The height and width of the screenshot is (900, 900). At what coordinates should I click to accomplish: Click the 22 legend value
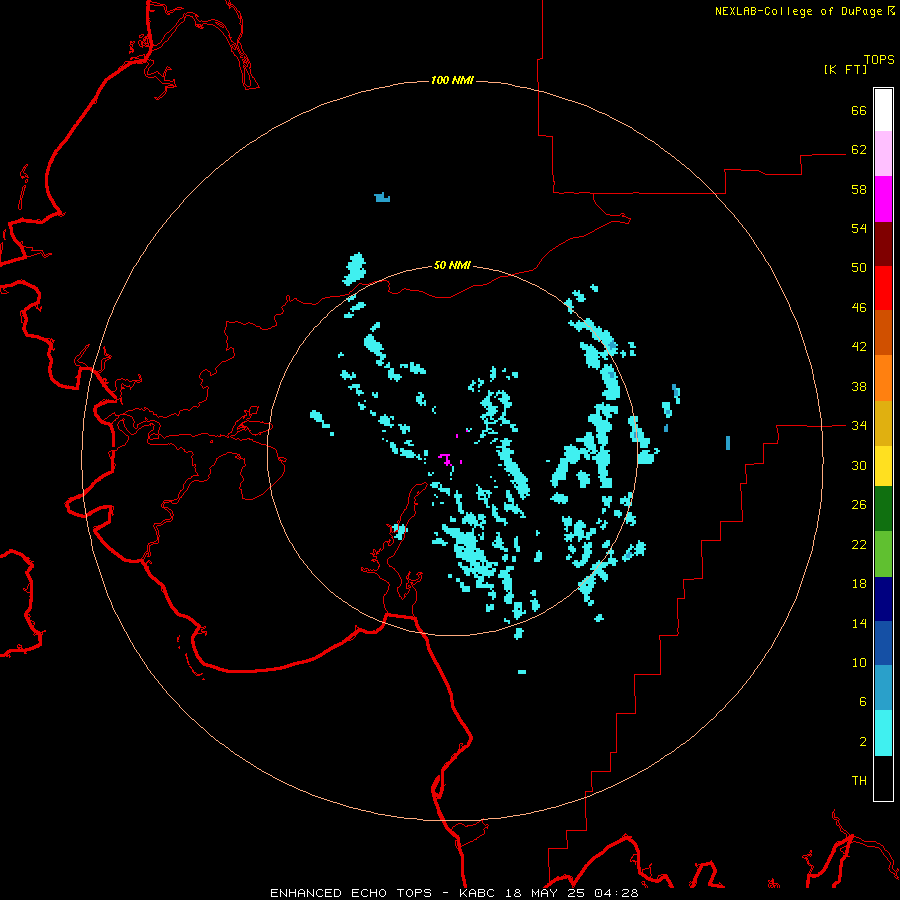pyautogui.click(x=859, y=545)
